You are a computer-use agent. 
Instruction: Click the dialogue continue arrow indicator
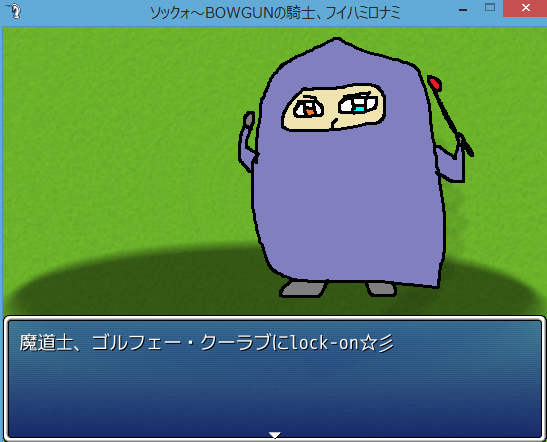coord(275,435)
